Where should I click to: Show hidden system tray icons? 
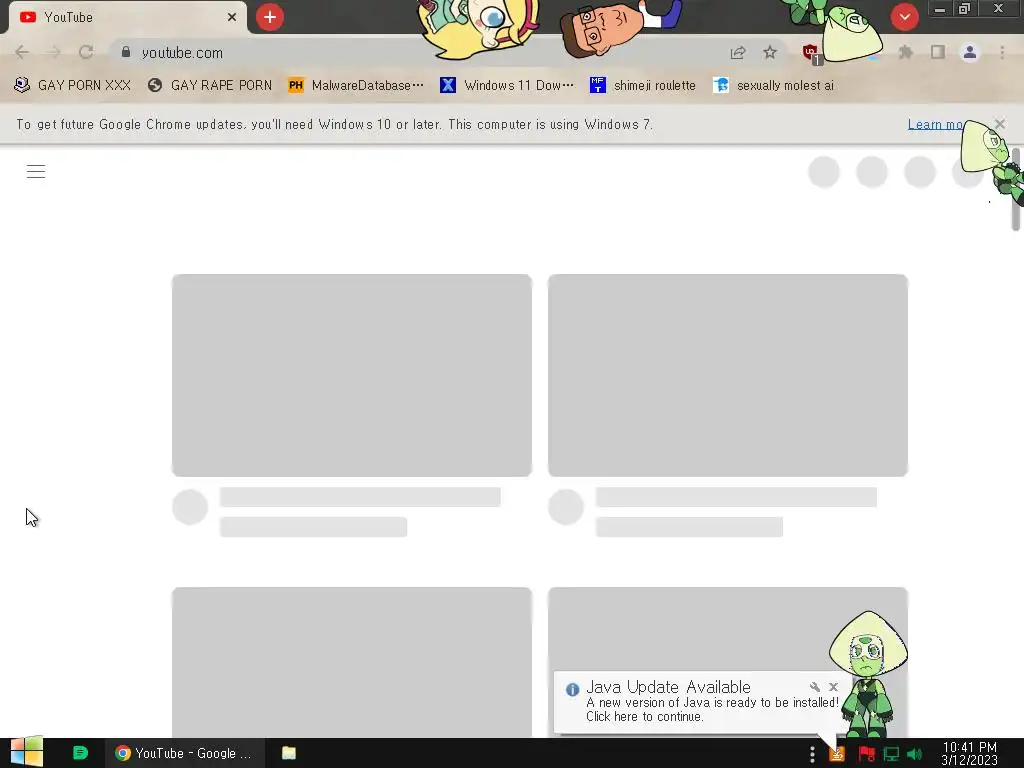812,754
